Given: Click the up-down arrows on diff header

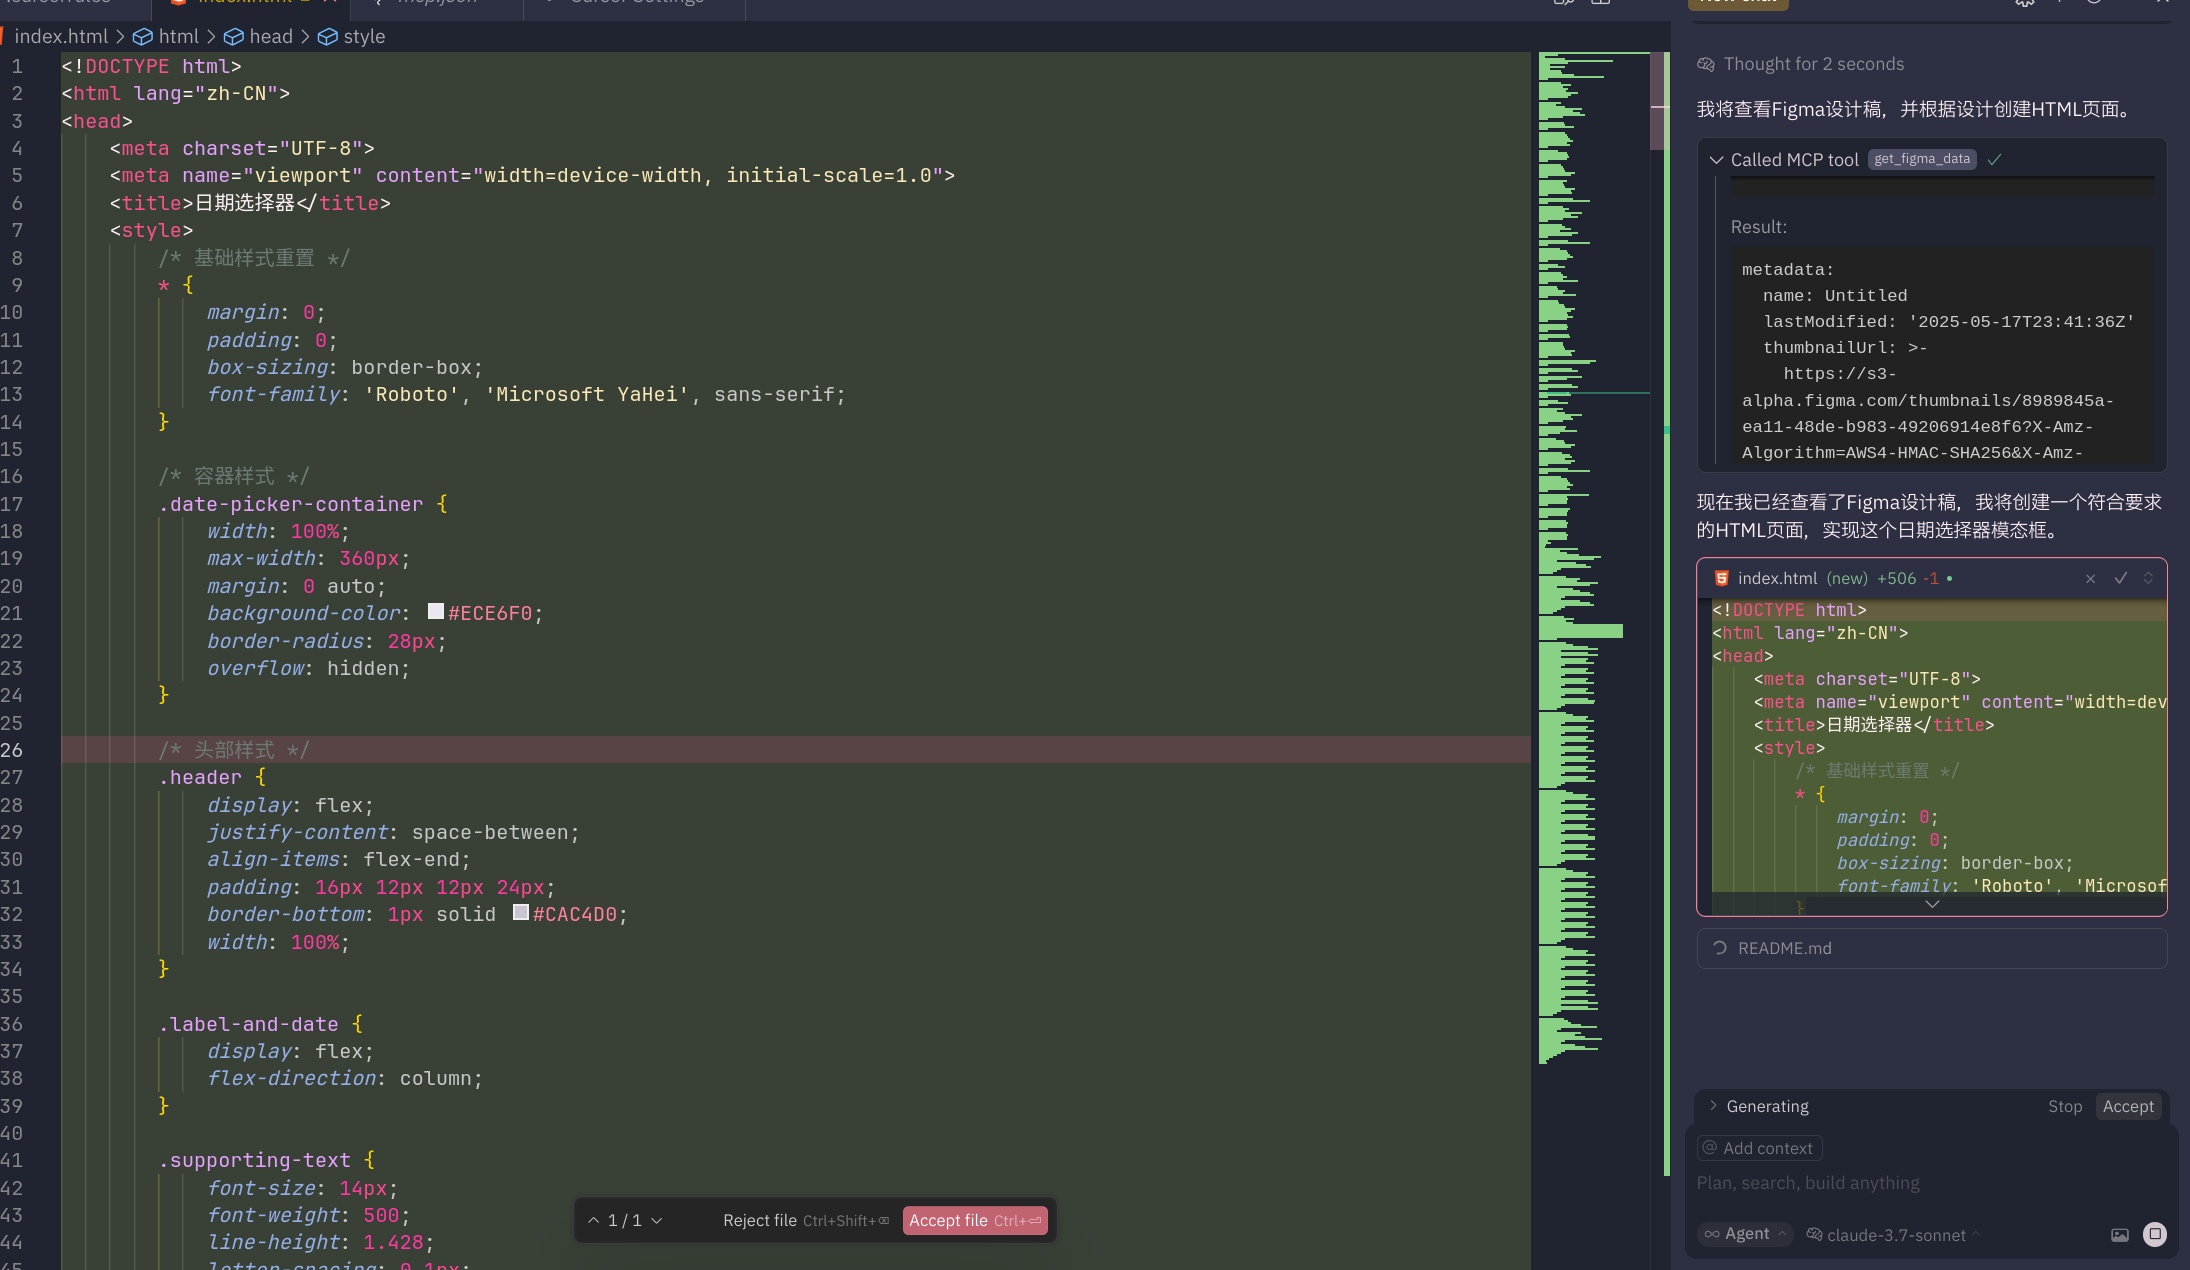Looking at the screenshot, I should click(2148, 578).
